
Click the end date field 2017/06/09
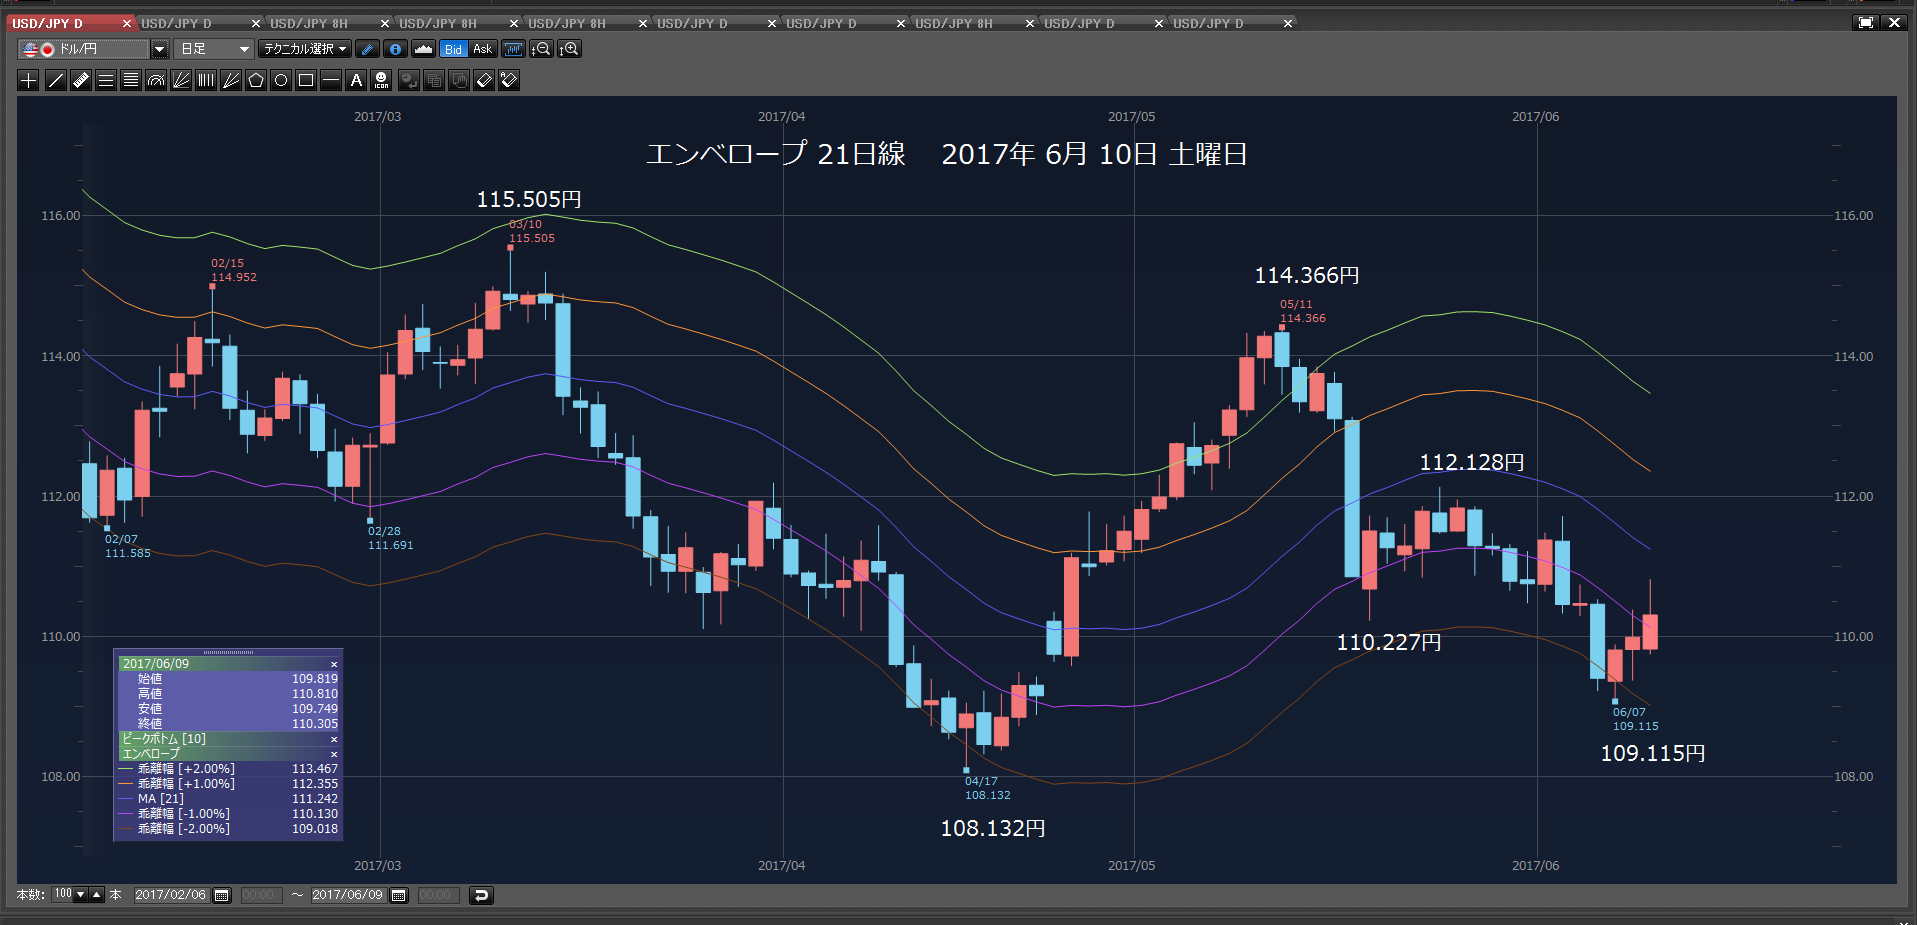point(348,895)
